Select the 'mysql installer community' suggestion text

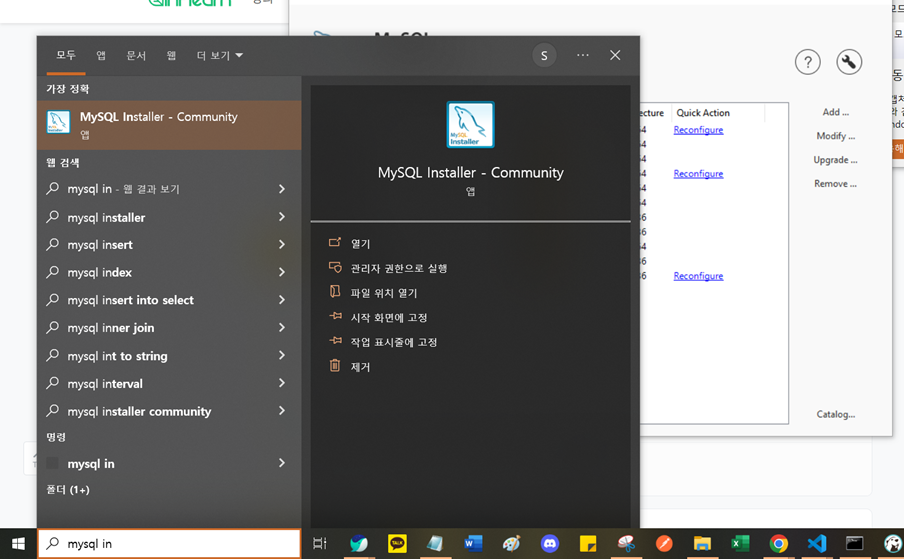click(x=139, y=411)
